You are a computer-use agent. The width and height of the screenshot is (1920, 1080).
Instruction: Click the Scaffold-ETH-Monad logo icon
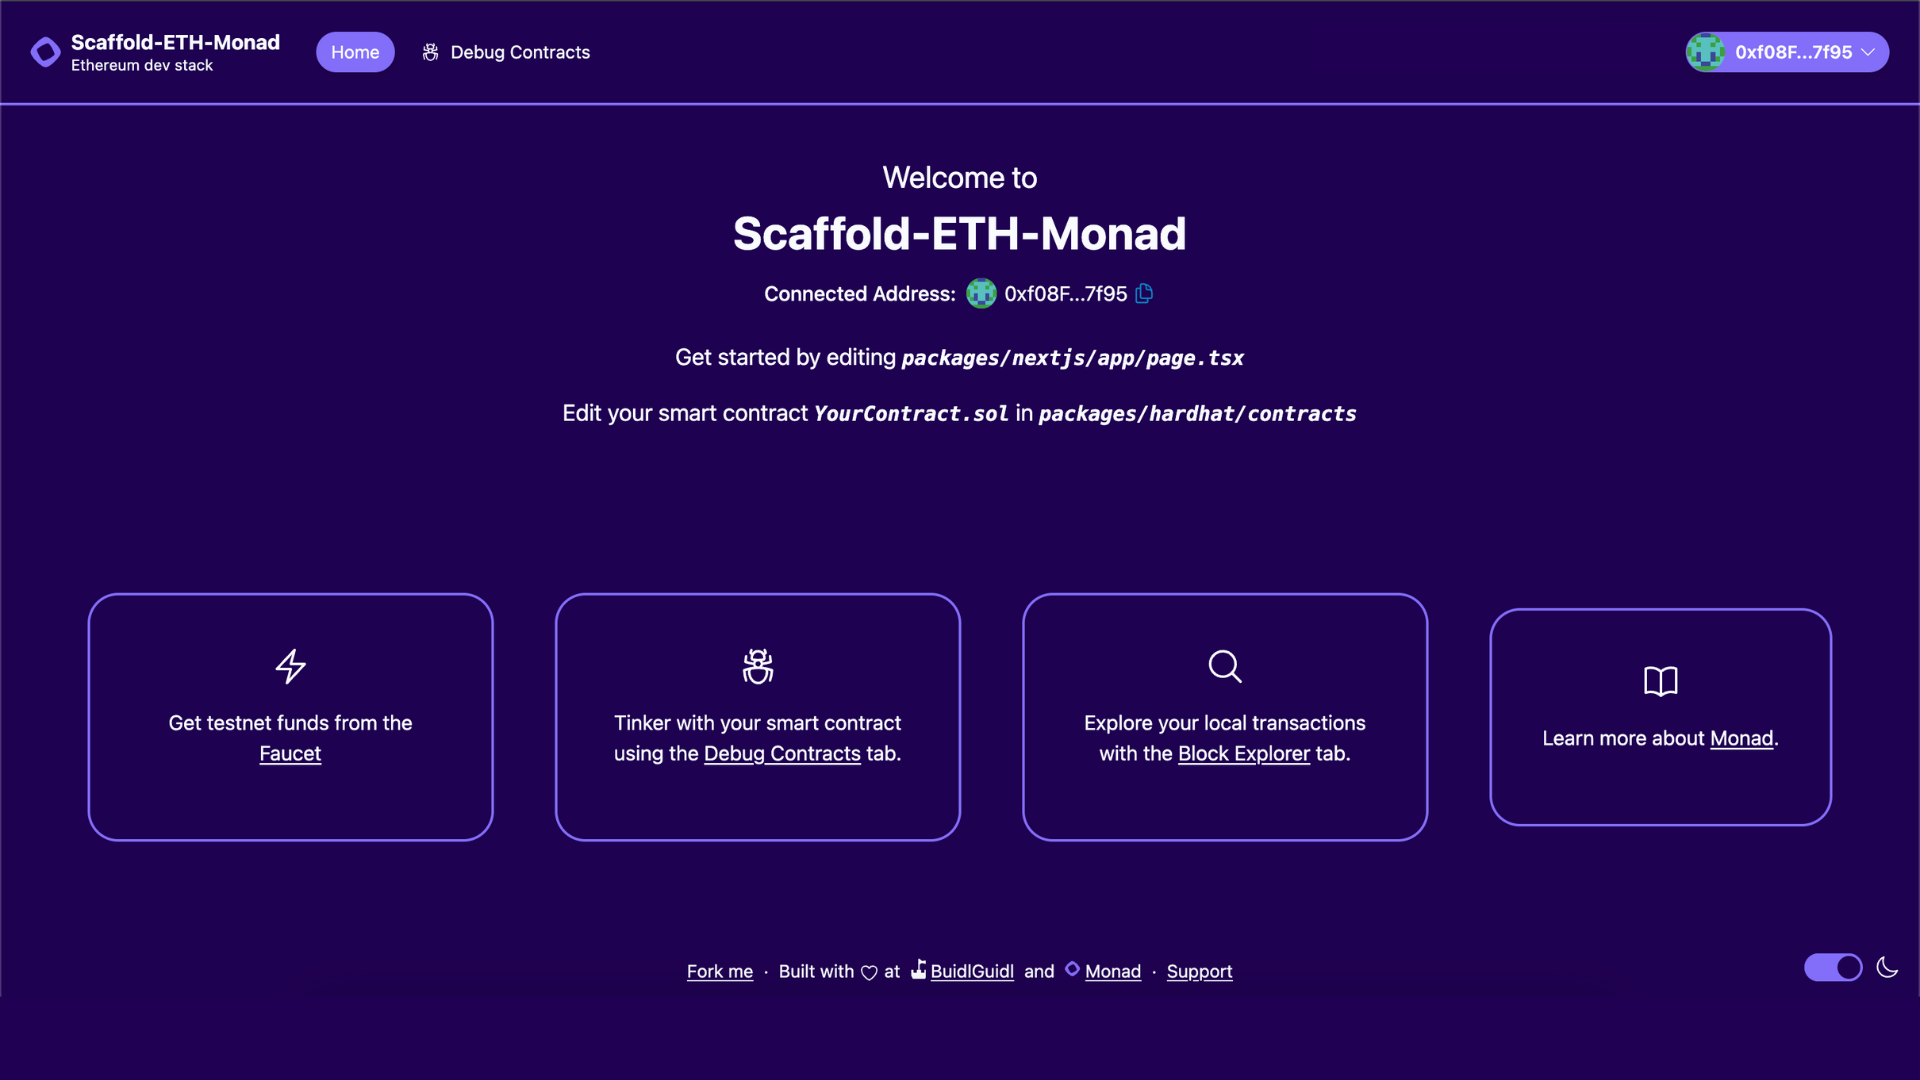click(44, 51)
